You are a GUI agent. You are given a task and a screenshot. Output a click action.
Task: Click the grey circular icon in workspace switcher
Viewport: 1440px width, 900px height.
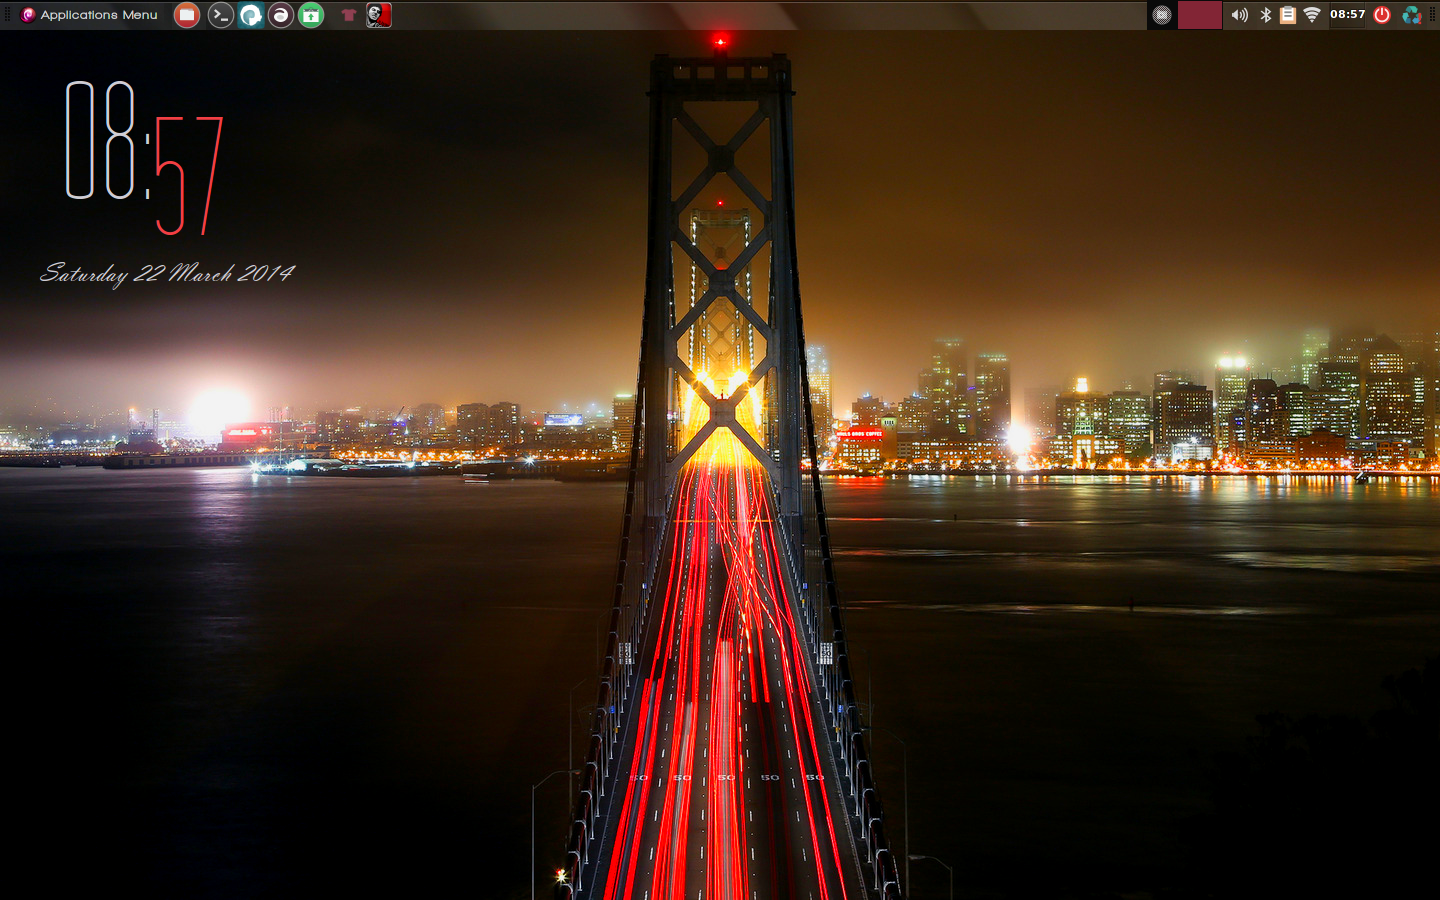click(1161, 15)
